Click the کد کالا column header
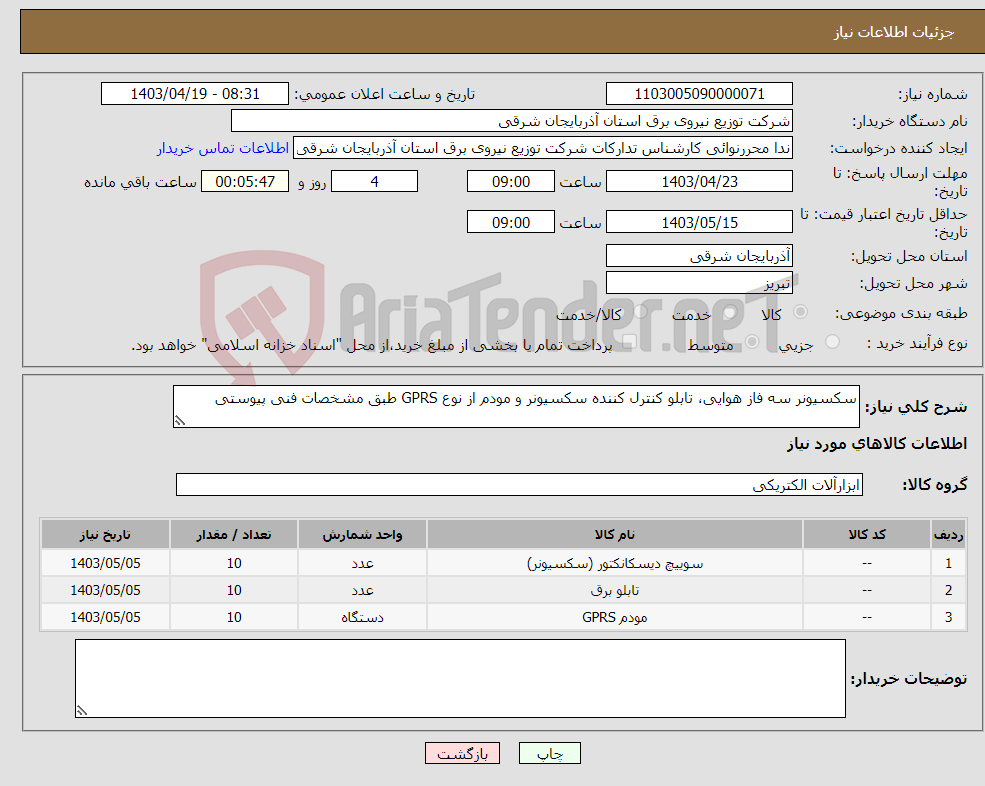Image resolution: width=985 pixels, height=786 pixels. coord(867,535)
